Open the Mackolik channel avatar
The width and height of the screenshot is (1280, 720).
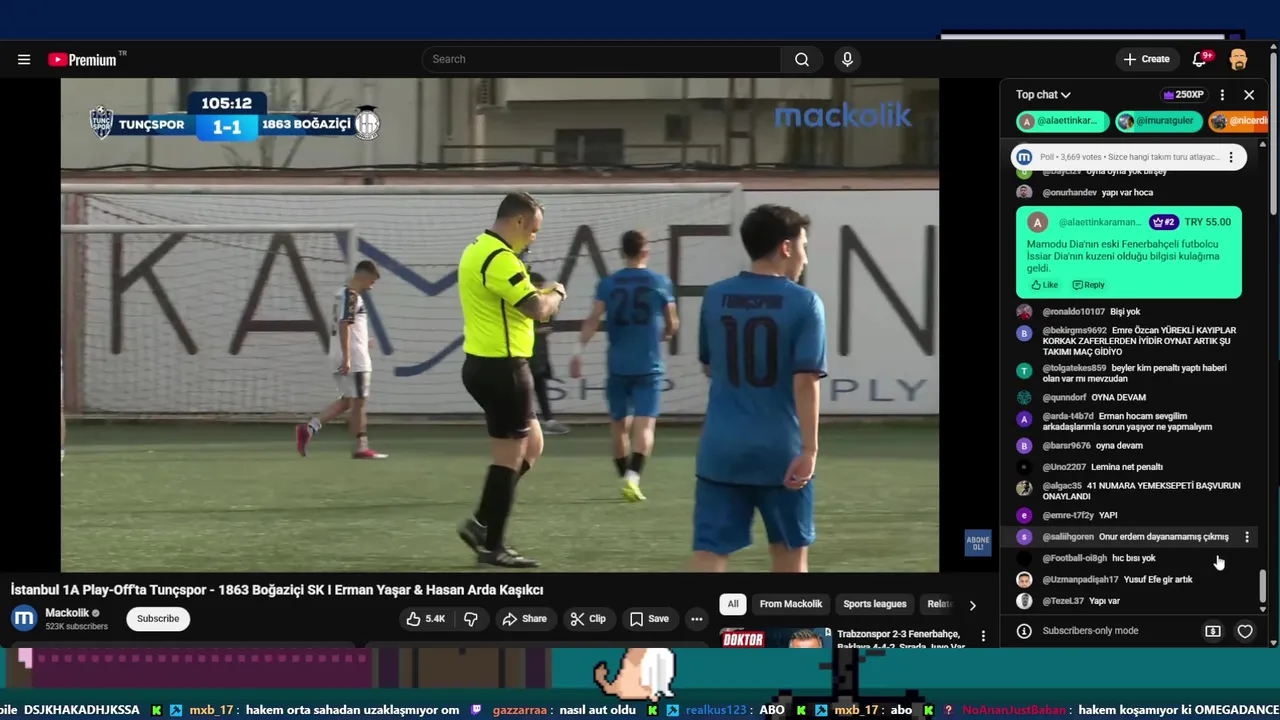(24, 618)
